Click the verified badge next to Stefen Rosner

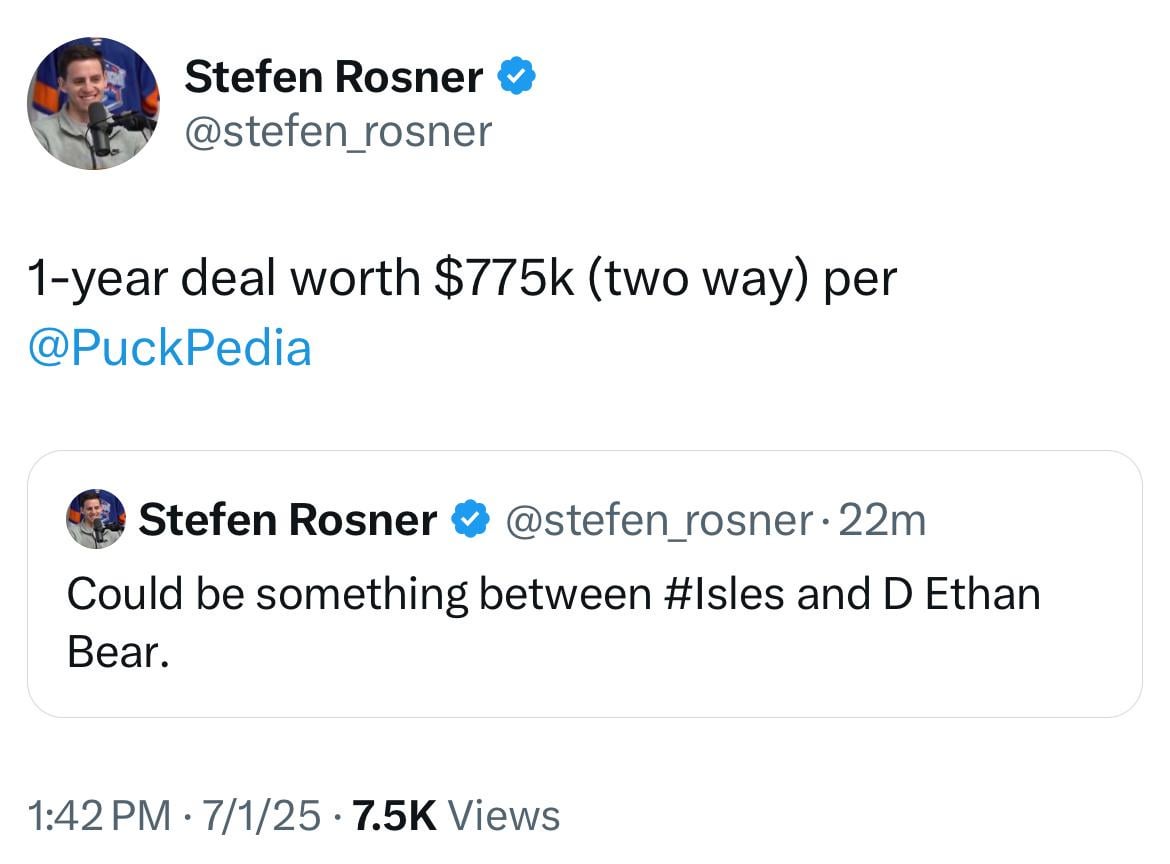[x=516, y=74]
